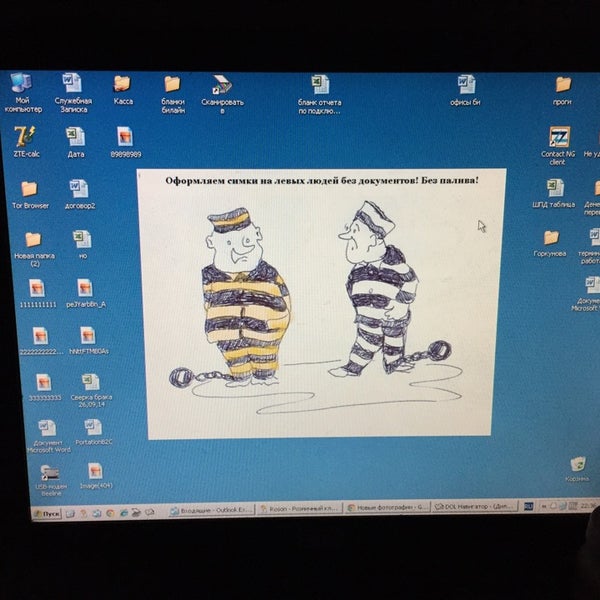Open the Касса folder
Screen dimensions: 600x600
pyautogui.click(x=123, y=91)
